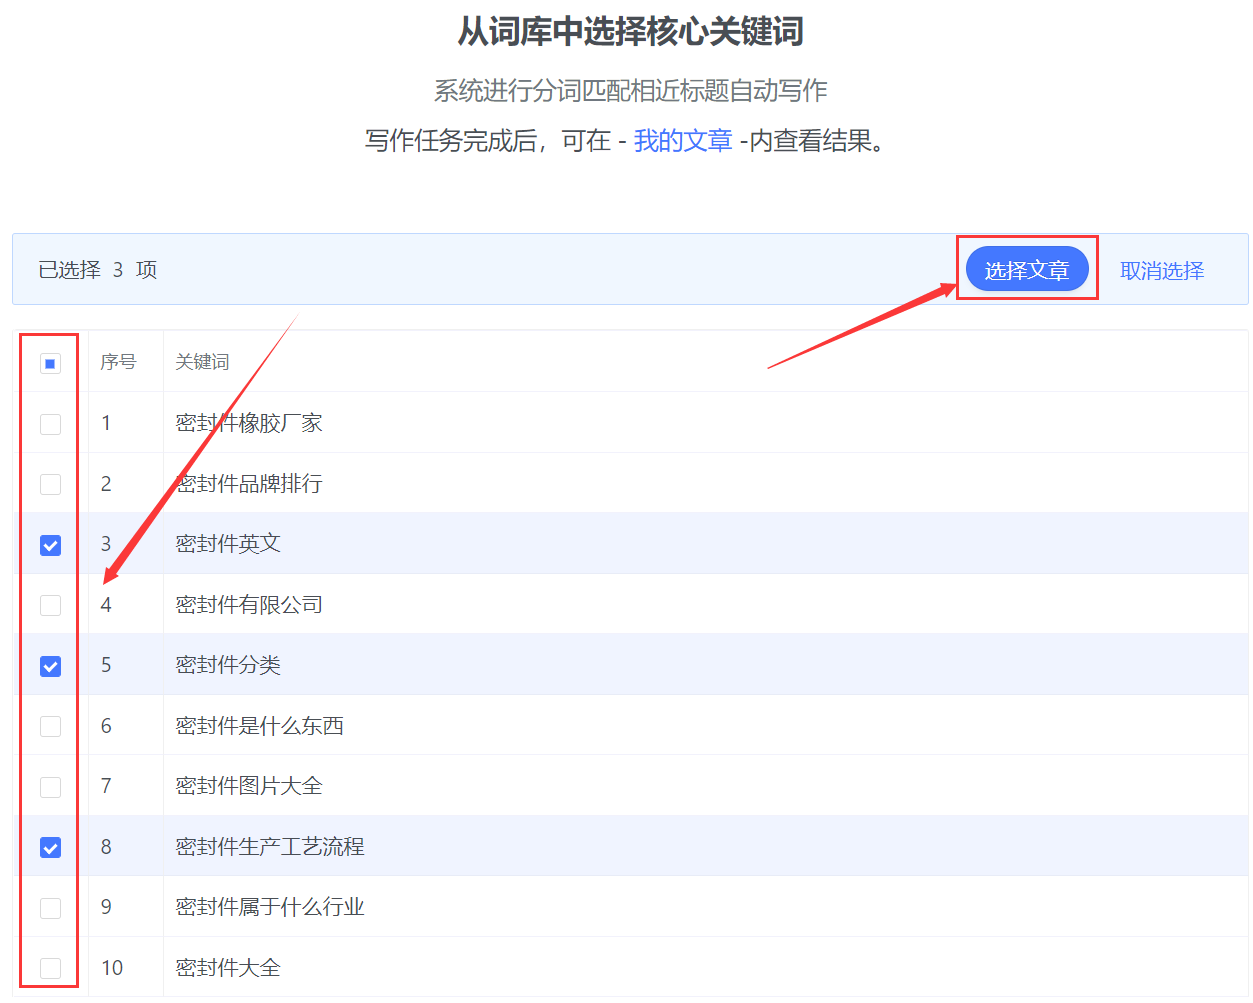This screenshot has width=1253, height=1003.
Task: Uncheck the 密封件生产工艺流程 checkbox
Action: [x=50, y=848]
